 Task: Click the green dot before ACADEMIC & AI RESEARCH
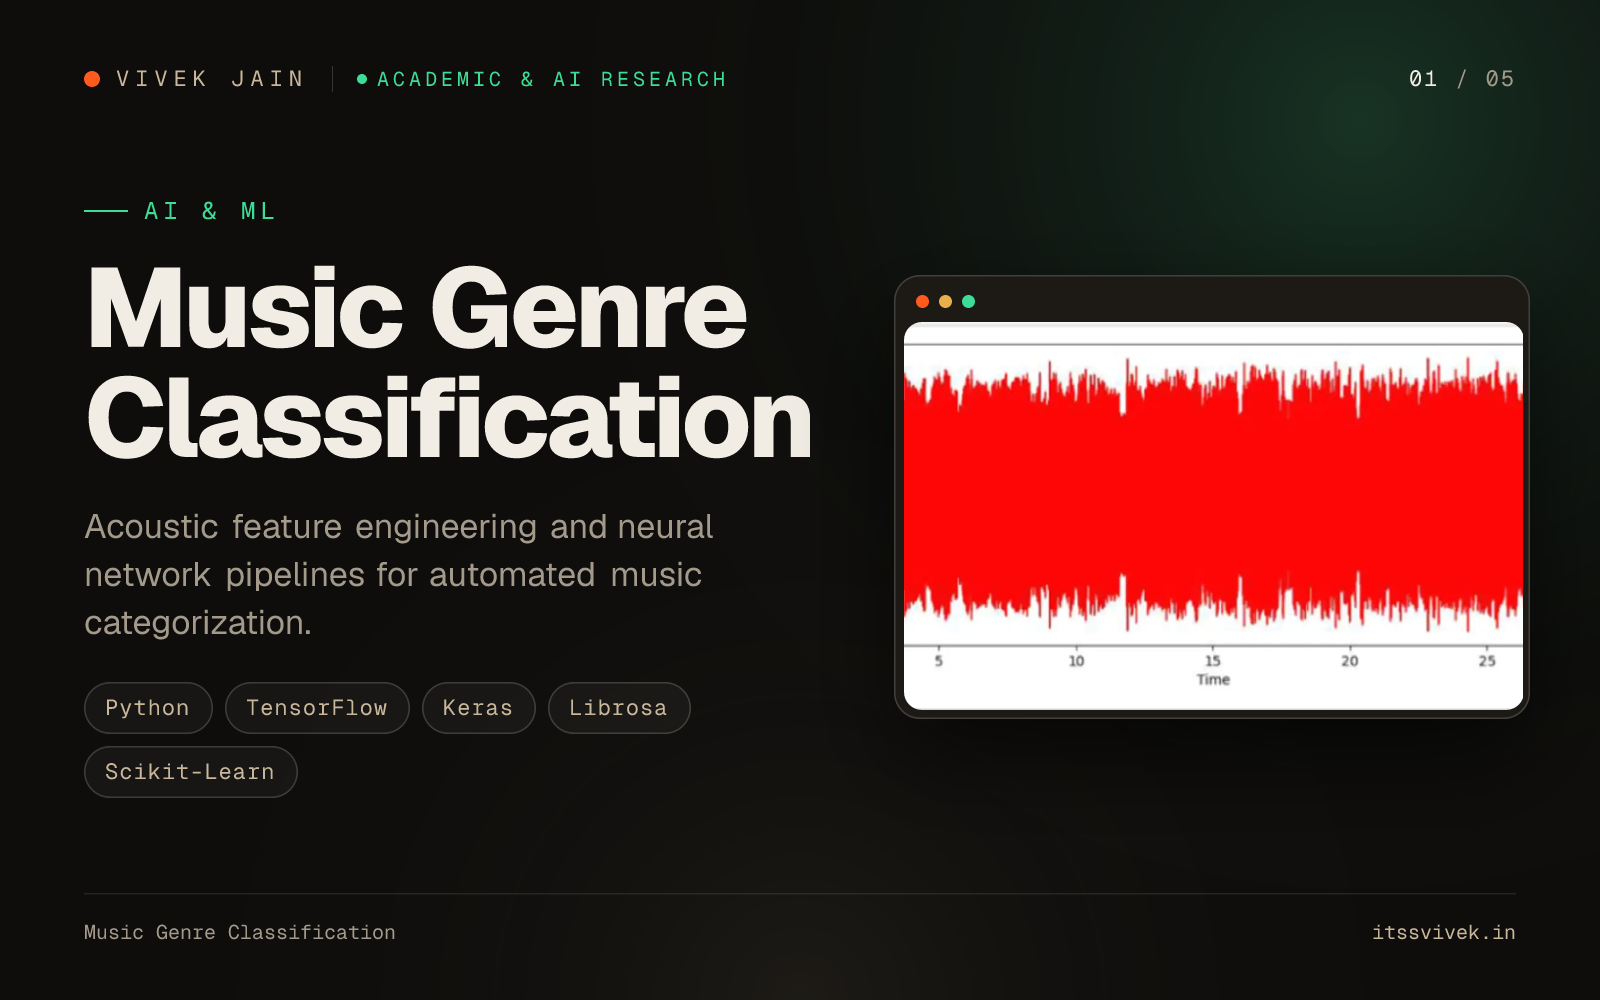pyautogui.click(x=362, y=79)
